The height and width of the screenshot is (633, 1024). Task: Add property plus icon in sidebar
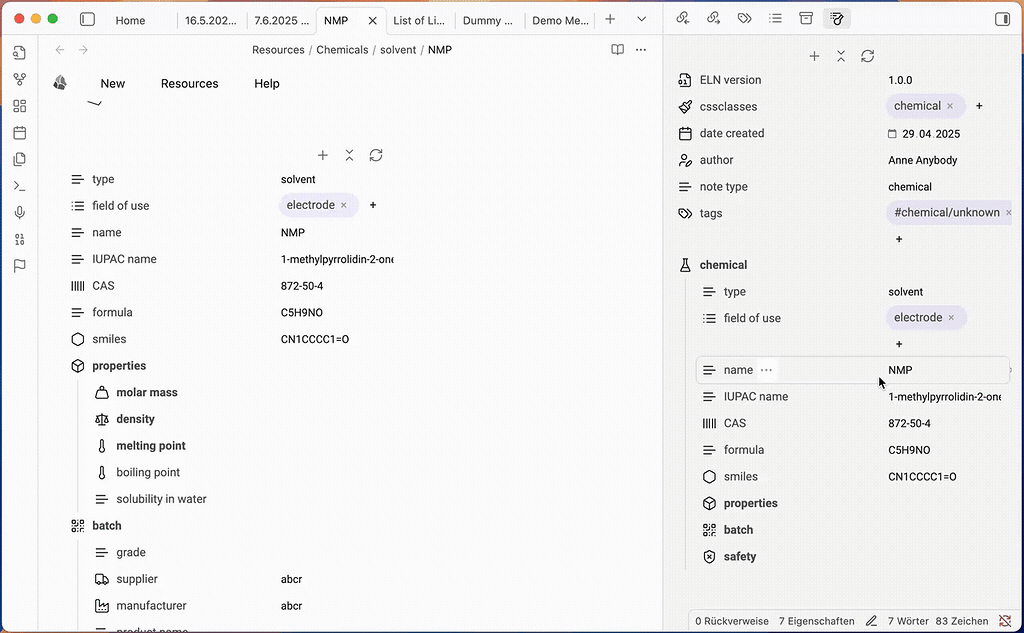point(814,56)
